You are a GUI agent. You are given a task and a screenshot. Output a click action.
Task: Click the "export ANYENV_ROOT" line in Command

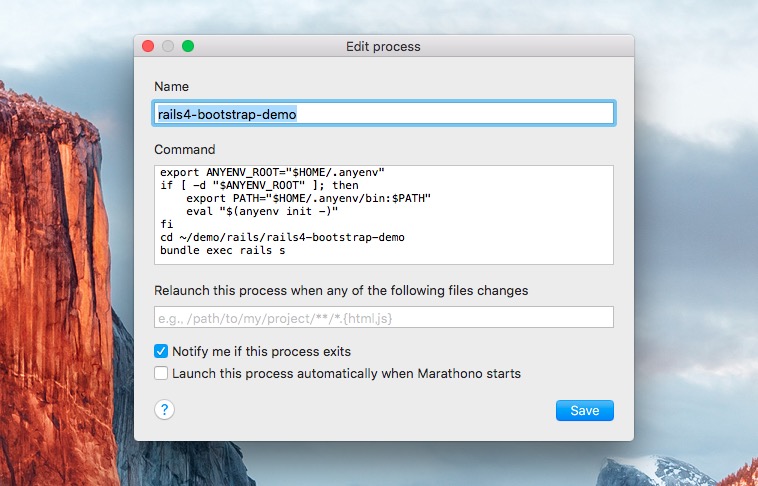coord(272,172)
